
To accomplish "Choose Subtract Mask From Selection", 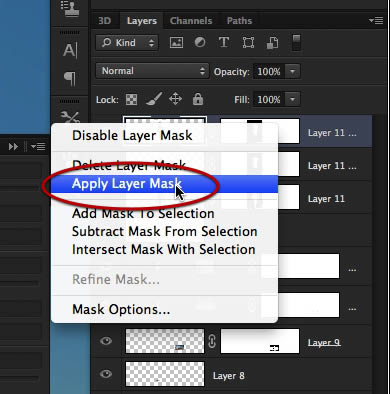I will 164,232.
